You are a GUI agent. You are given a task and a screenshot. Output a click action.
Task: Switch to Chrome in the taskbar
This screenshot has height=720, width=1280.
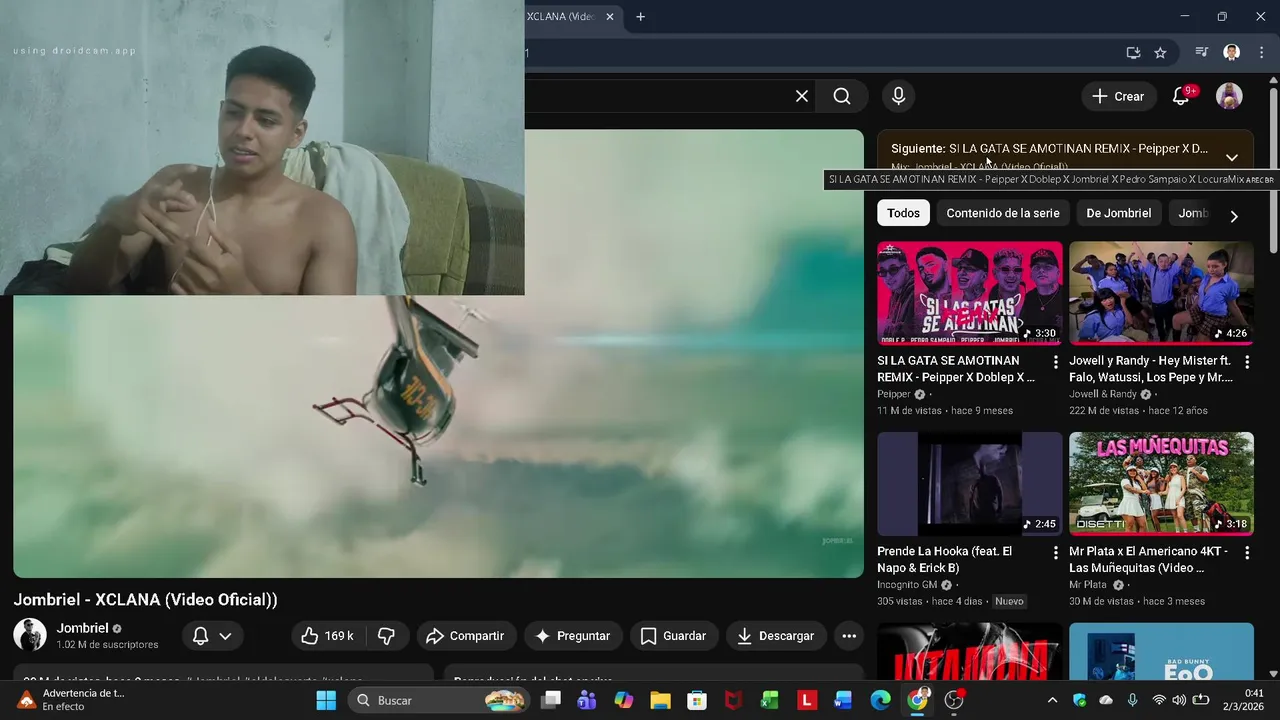(917, 700)
